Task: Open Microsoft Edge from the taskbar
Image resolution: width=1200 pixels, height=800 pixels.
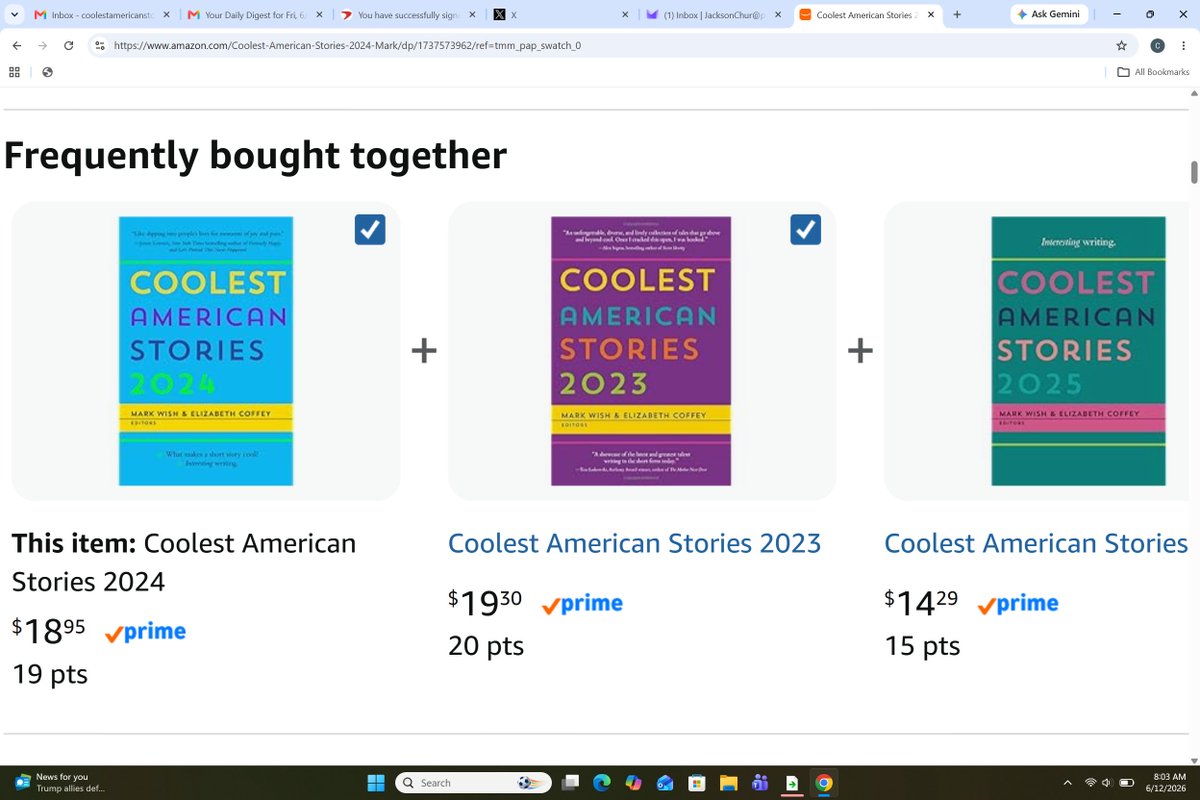Action: coord(601,783)
